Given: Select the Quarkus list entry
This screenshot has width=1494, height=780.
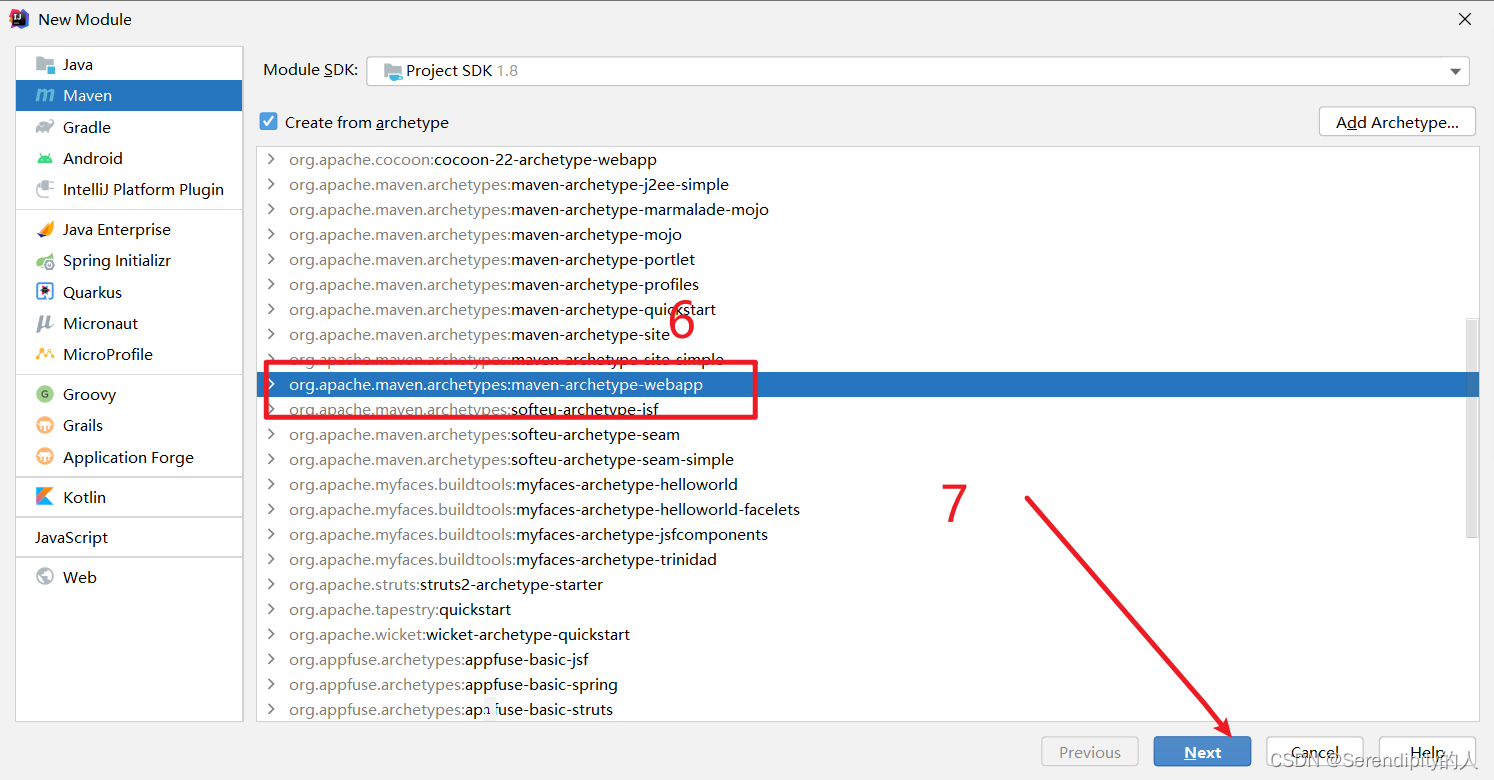Looking at the screenshot, I should click(129, 292).
